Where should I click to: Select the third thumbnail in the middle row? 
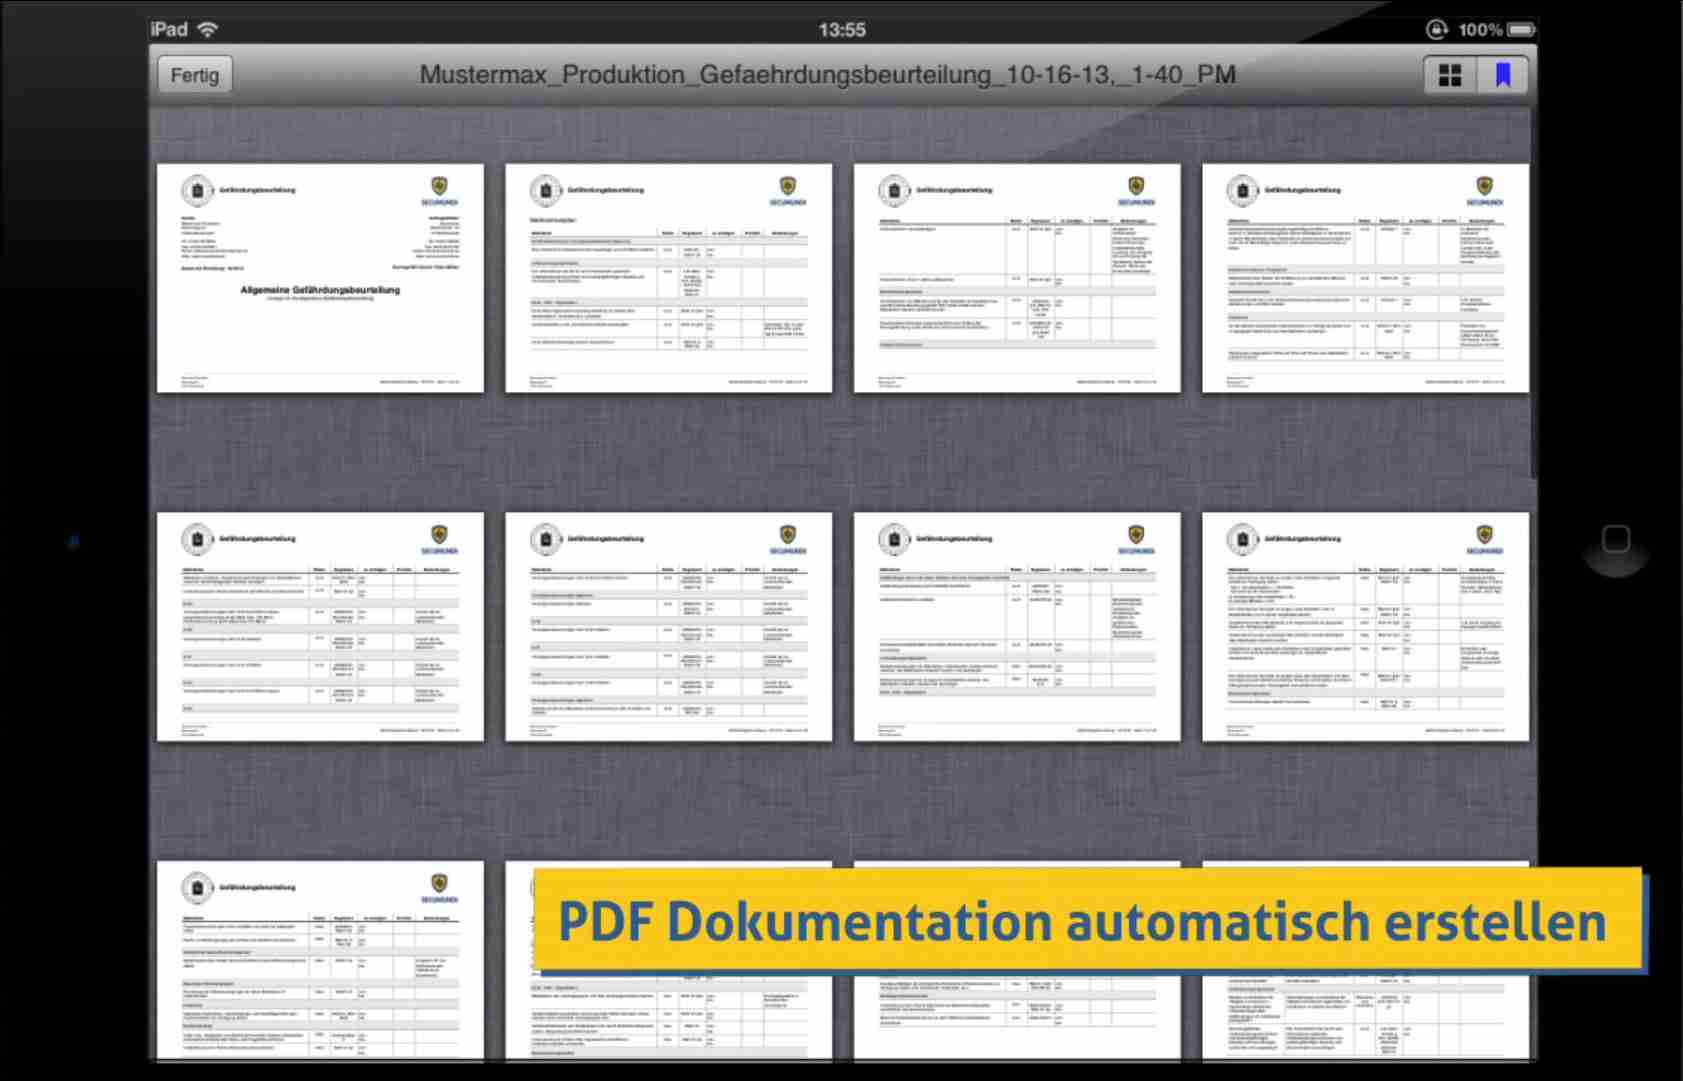[1016, 627]
